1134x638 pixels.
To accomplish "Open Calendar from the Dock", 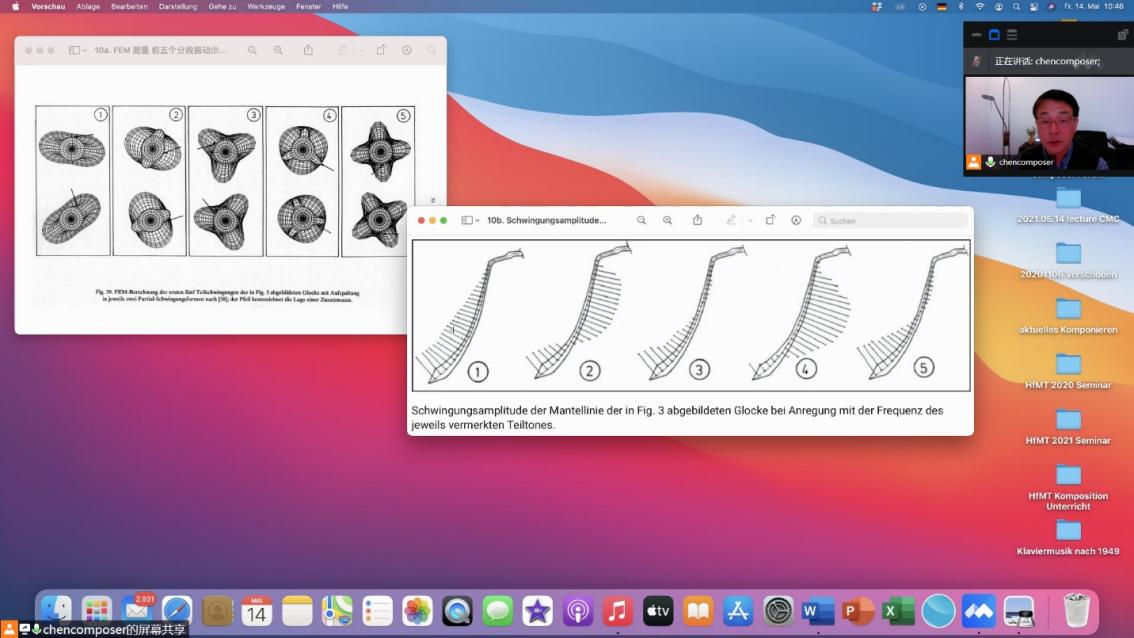I will (x=257, y=612).
